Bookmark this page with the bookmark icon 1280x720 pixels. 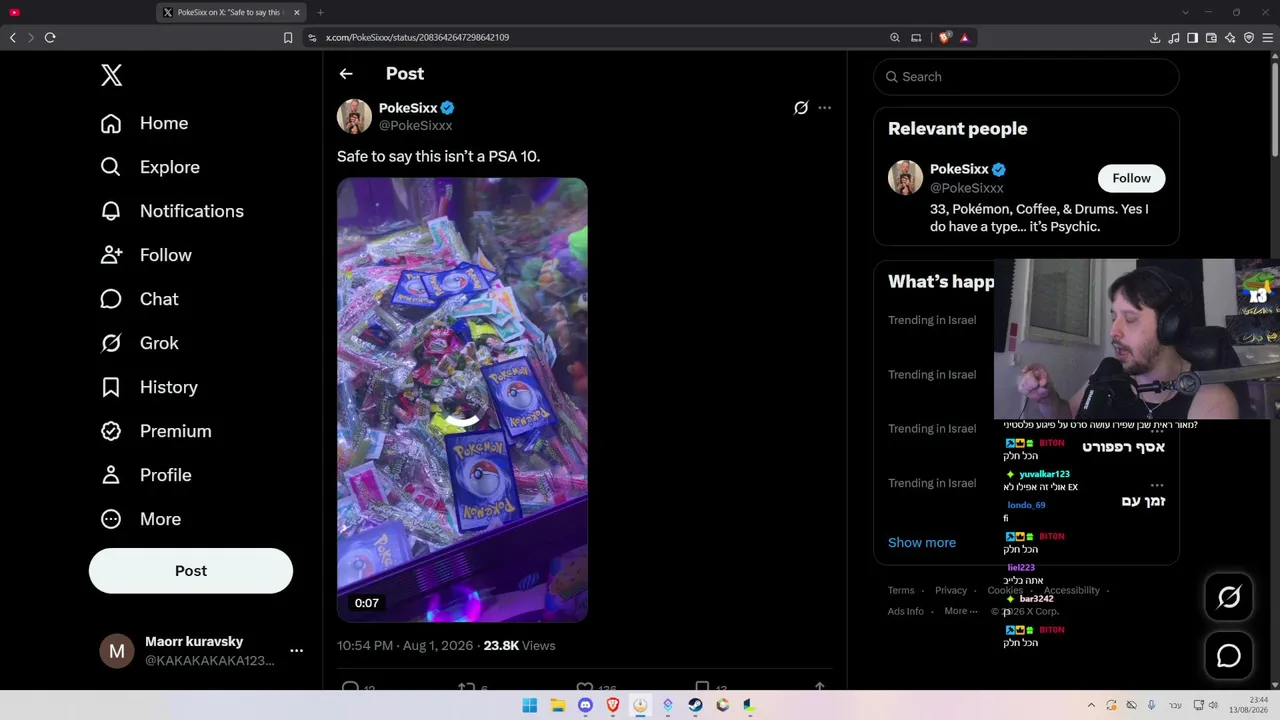288,38
